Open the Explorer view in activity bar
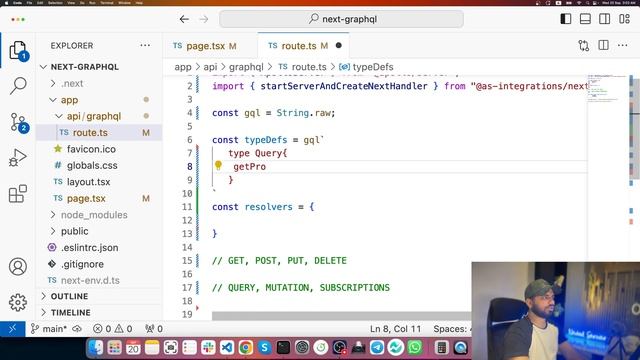 [x=18, y=51]
